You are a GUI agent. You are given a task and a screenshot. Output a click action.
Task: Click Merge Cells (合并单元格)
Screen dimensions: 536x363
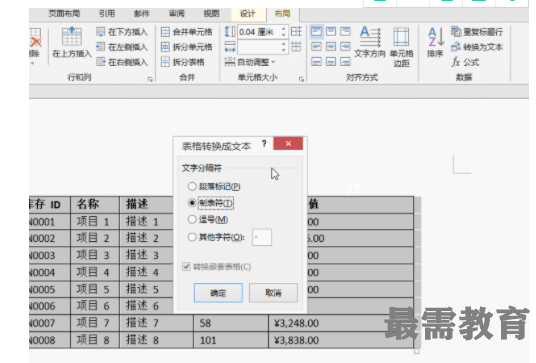click(187, 32)
